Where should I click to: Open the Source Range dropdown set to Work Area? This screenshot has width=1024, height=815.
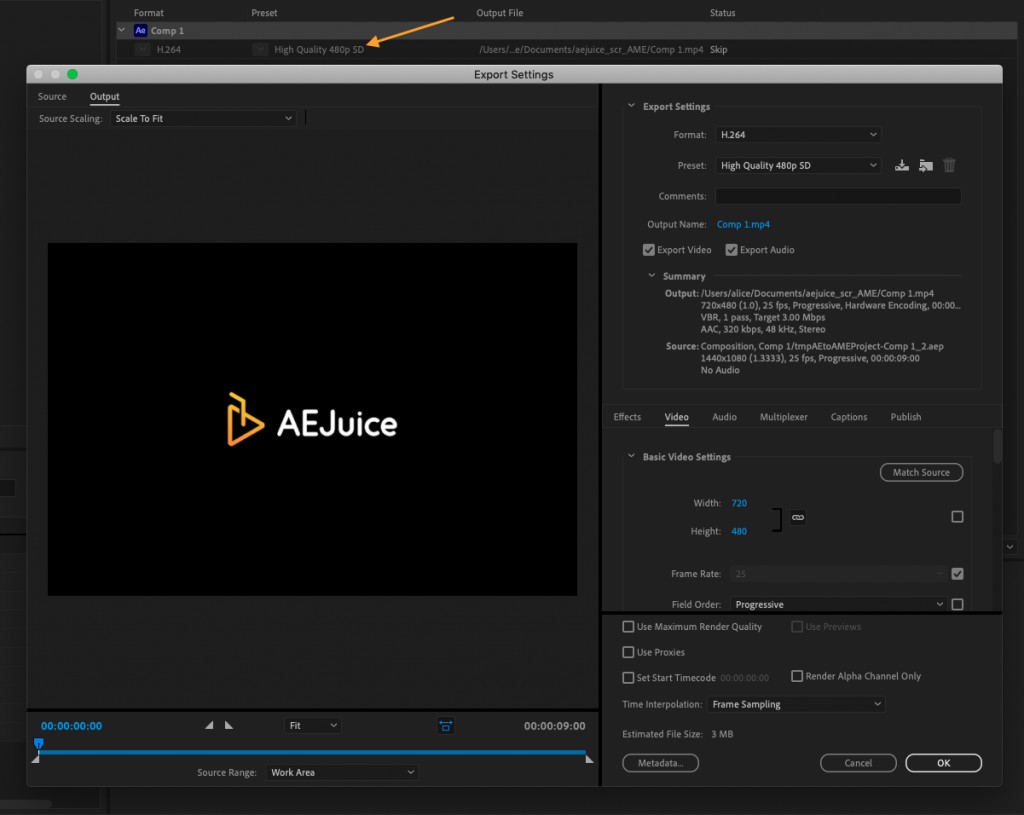(342, 772)
